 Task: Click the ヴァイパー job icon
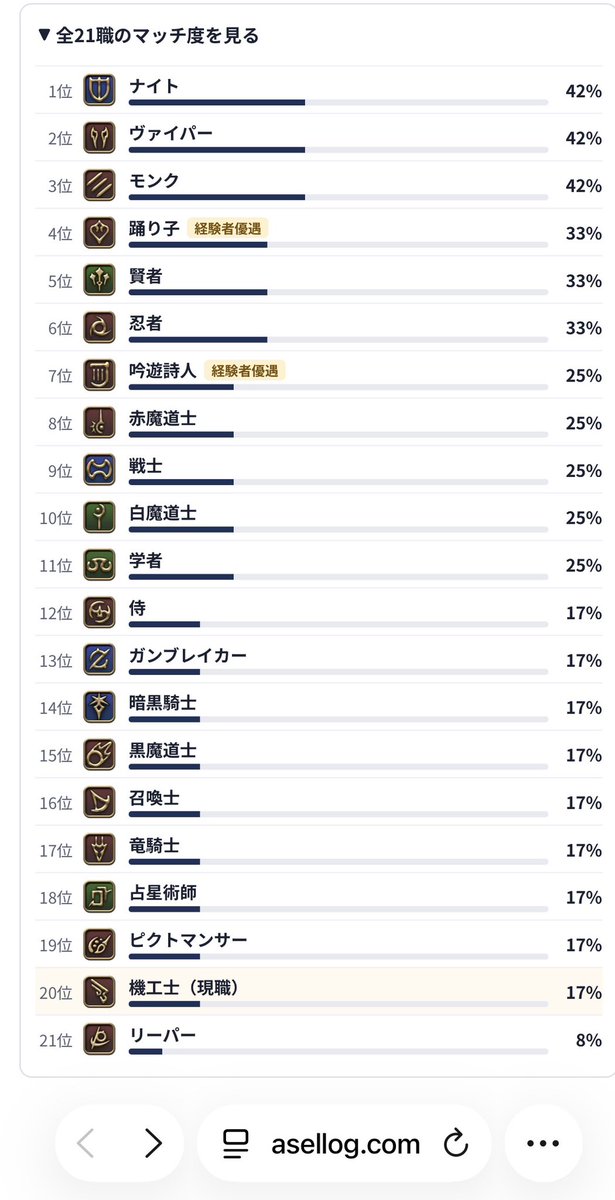point(99,138)
